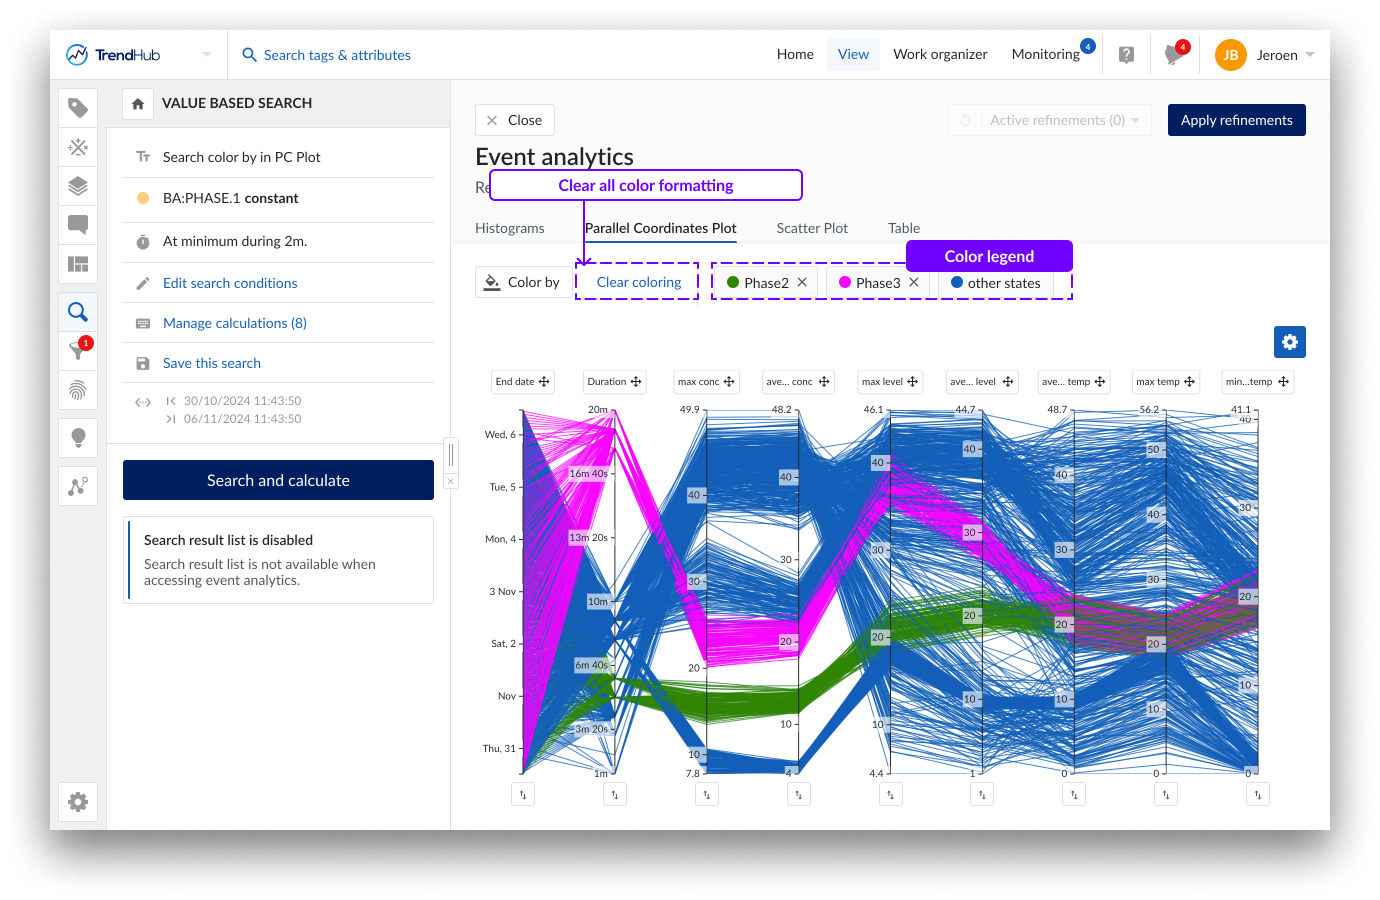1380x900 pixels.
Task: Switch to the Scatter Plot tab
Action: tap(812, 228)
